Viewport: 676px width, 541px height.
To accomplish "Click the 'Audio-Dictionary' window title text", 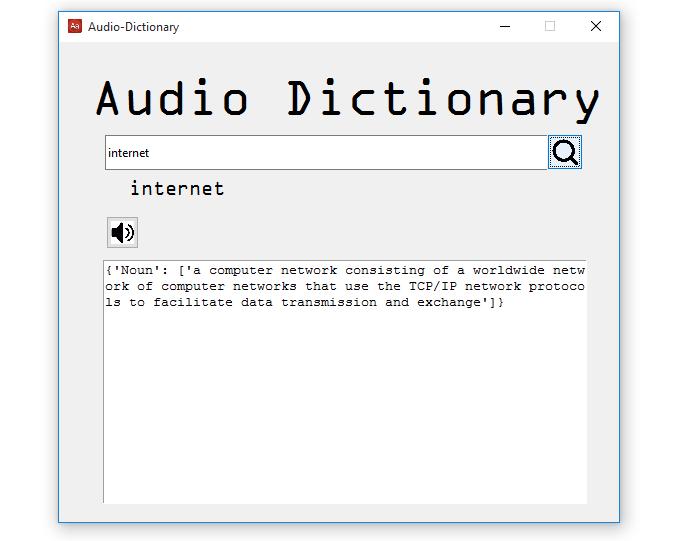I will (133, 27).
